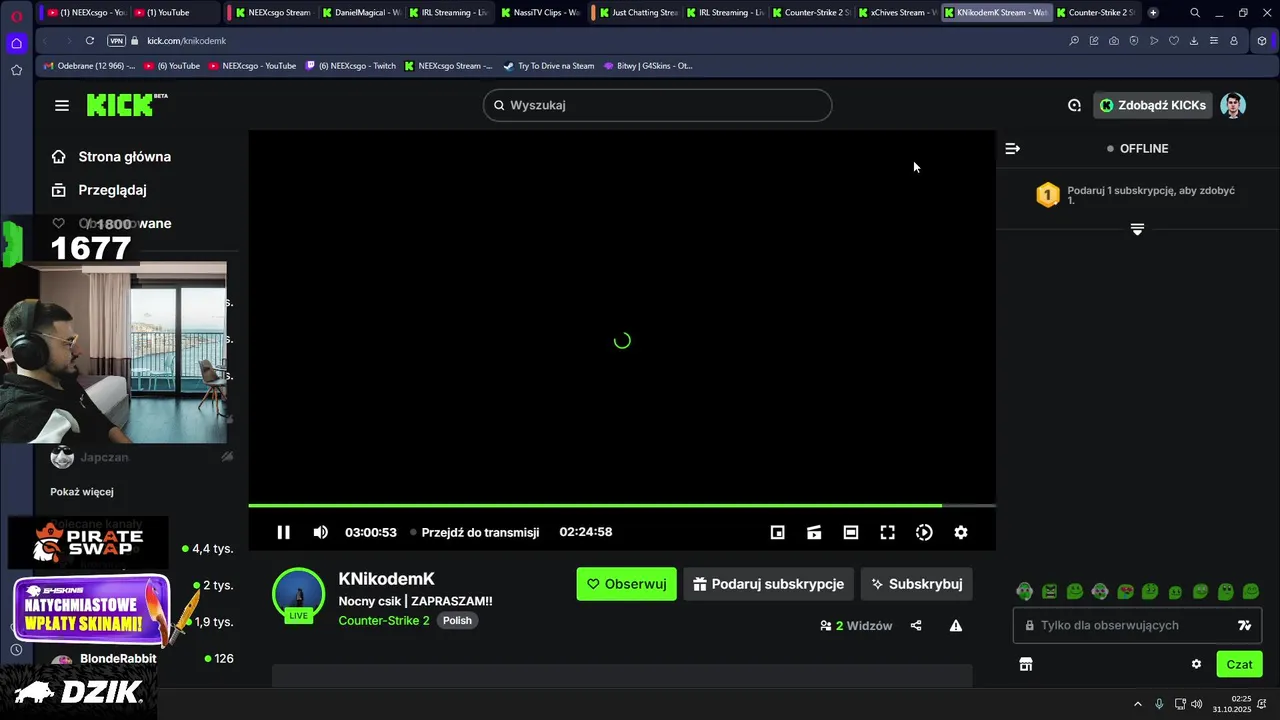Switch to the DanielMagical tab

click(360, 13)
